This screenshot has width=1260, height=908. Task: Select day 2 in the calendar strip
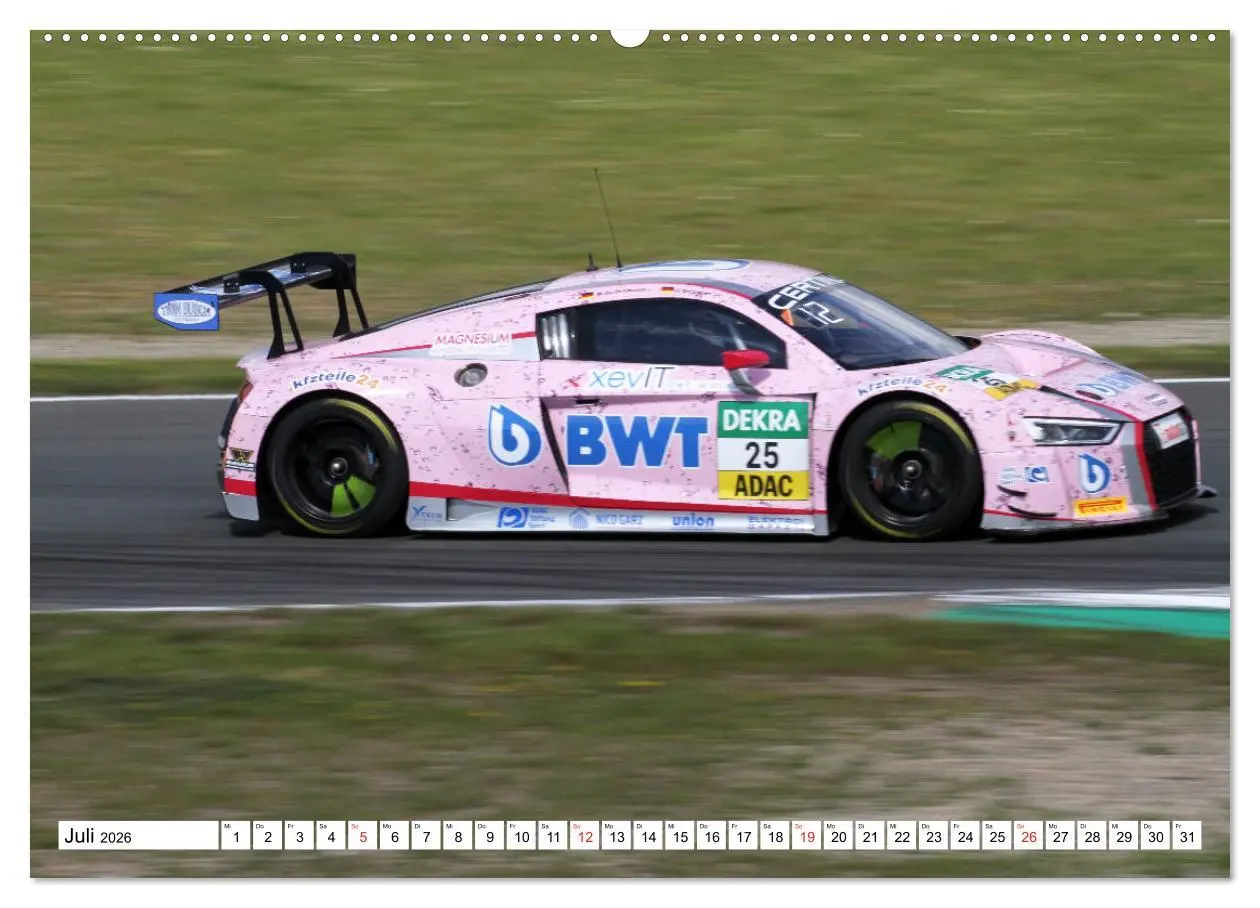267,836
